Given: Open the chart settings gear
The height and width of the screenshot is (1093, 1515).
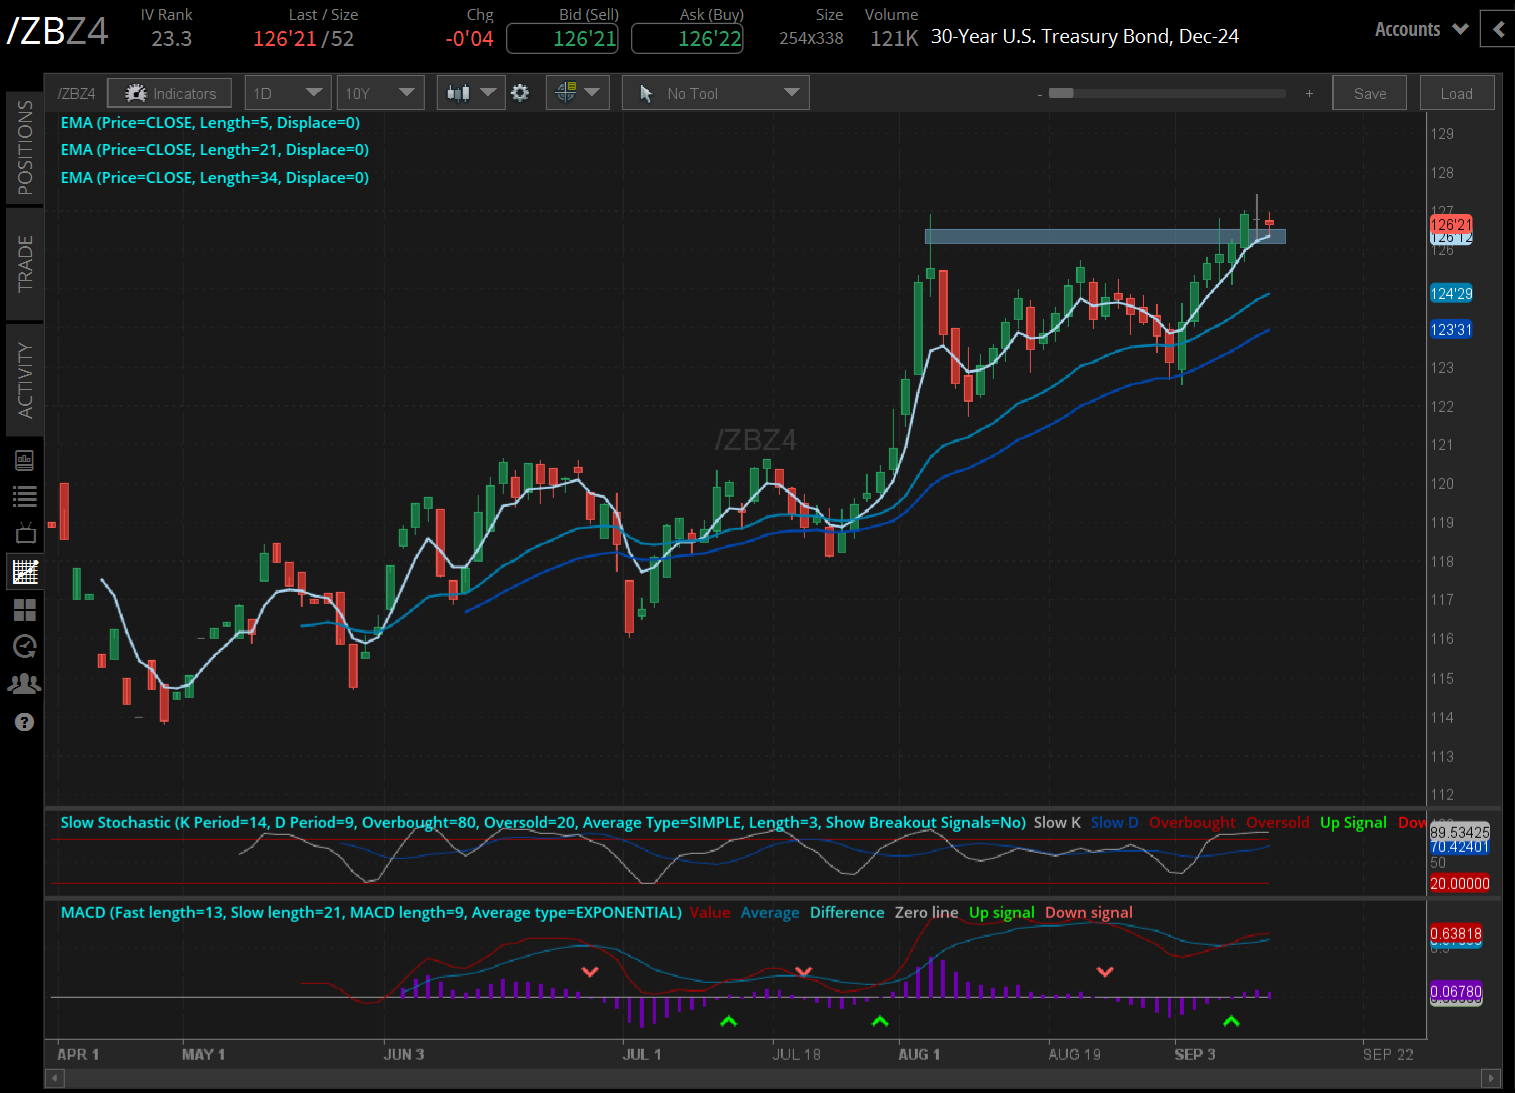Looking at the screenshot, I should [520, 92].
